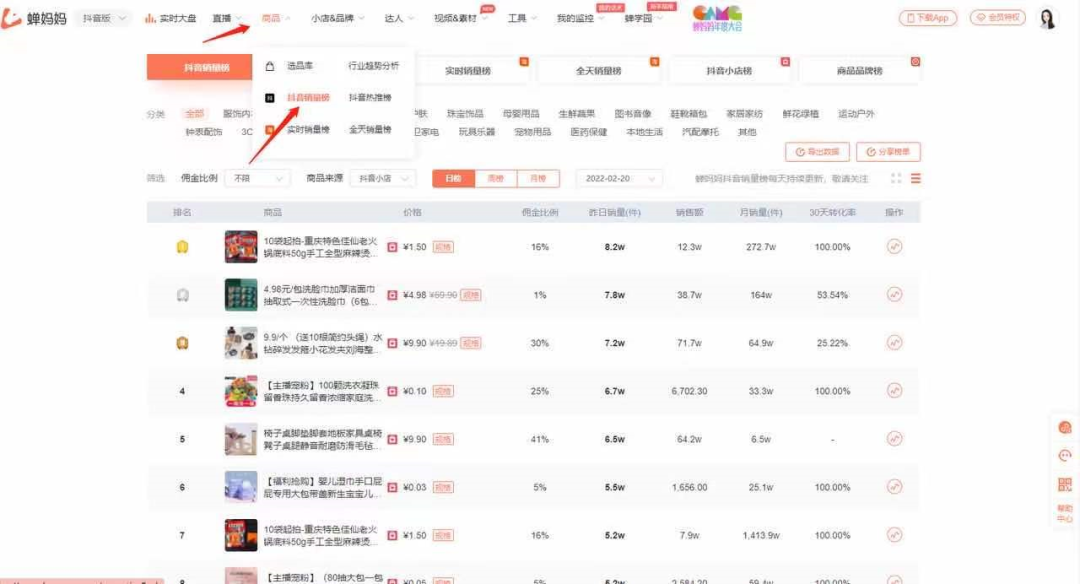Image resolution: width=1080 pixels, height=584 pixels.
Task: Open the 商品来源 抖音小店 dropdown
Action: (x=382, y=178)
